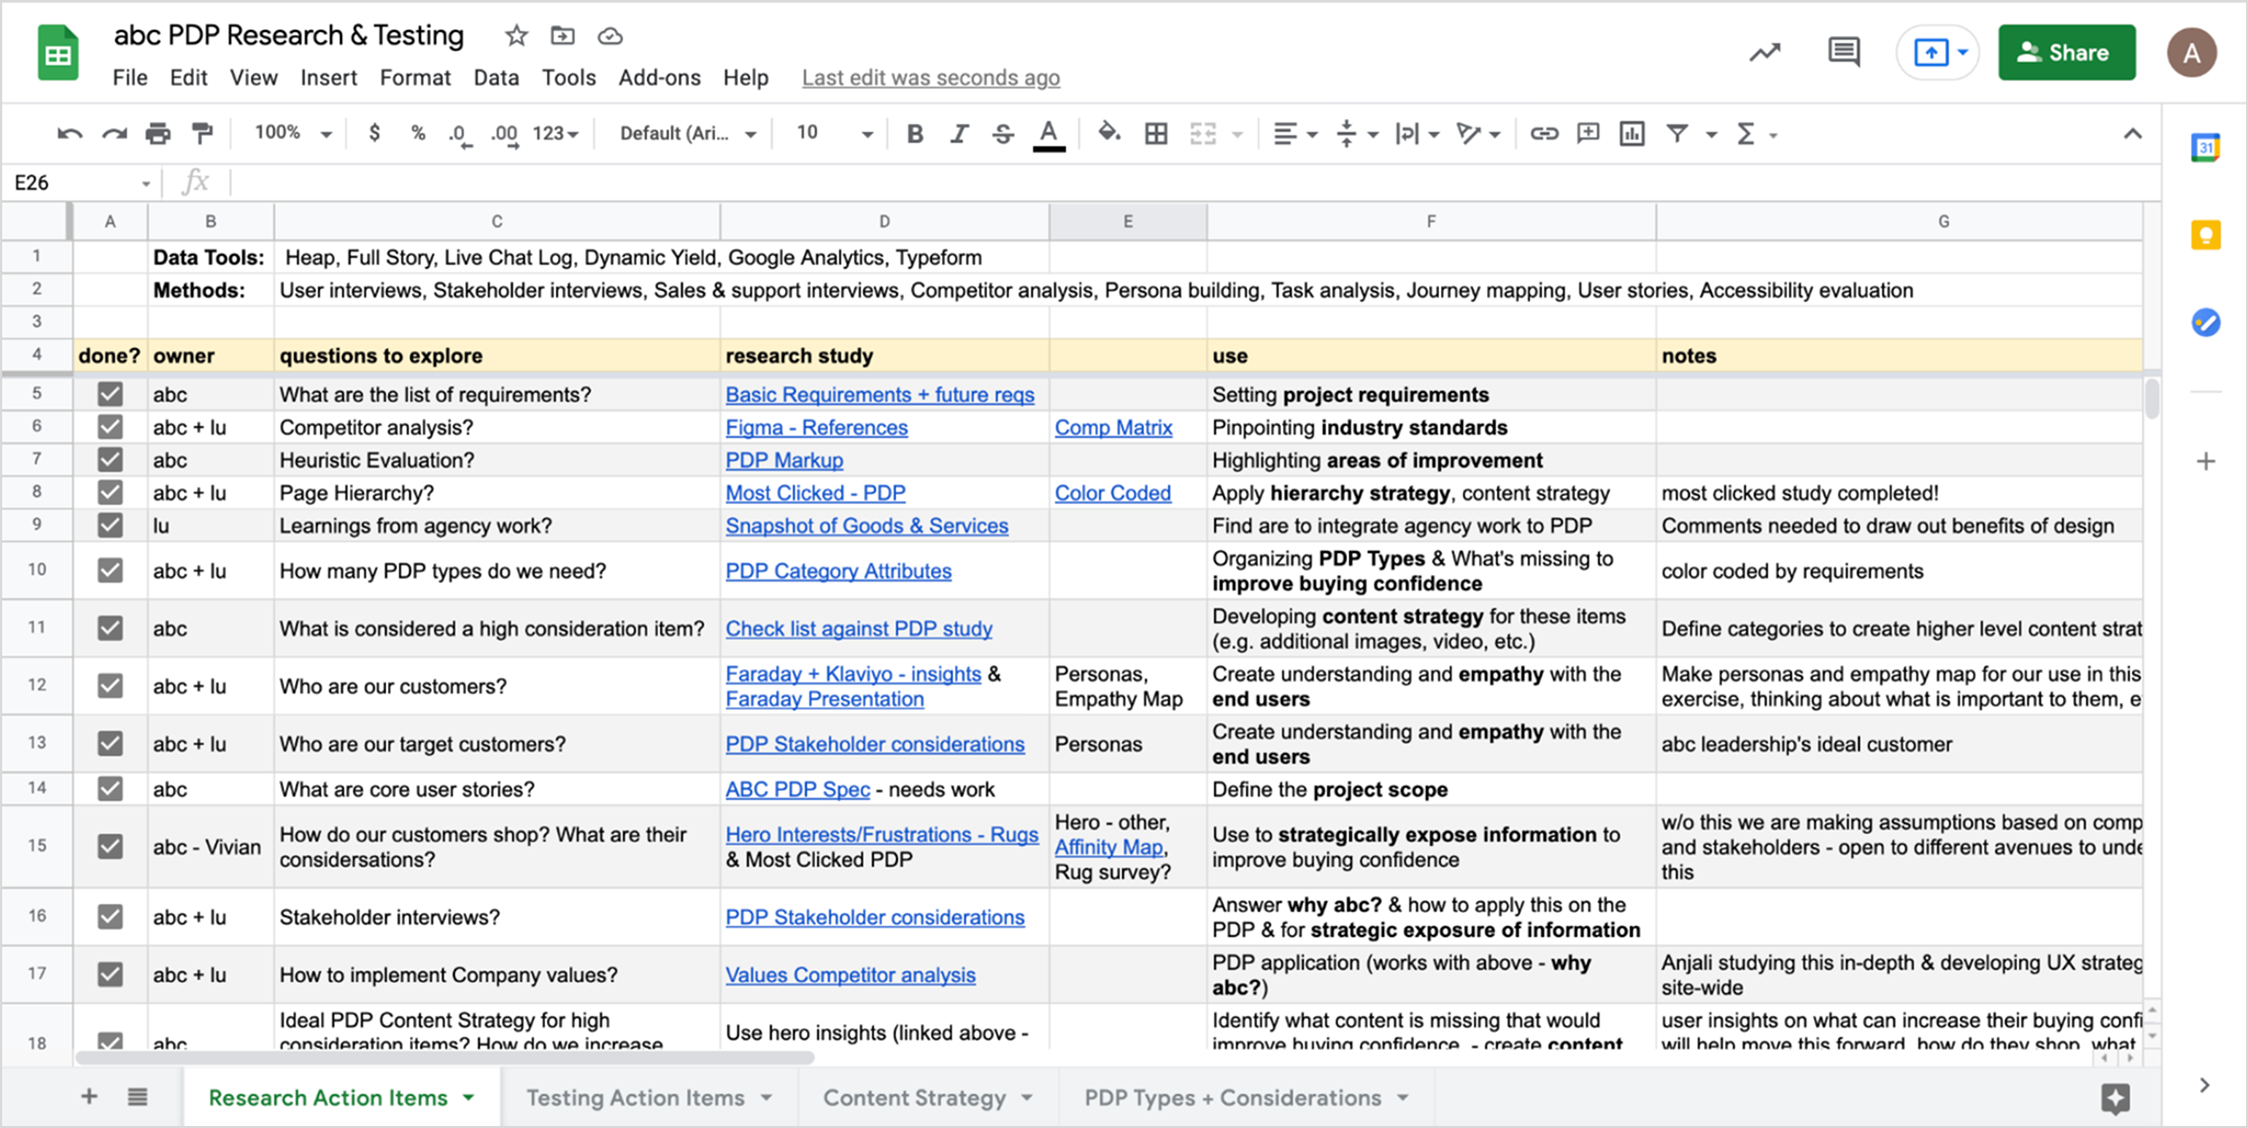
Task: Switch to Content Strategy sheet tab
Action: (914, 1098)
